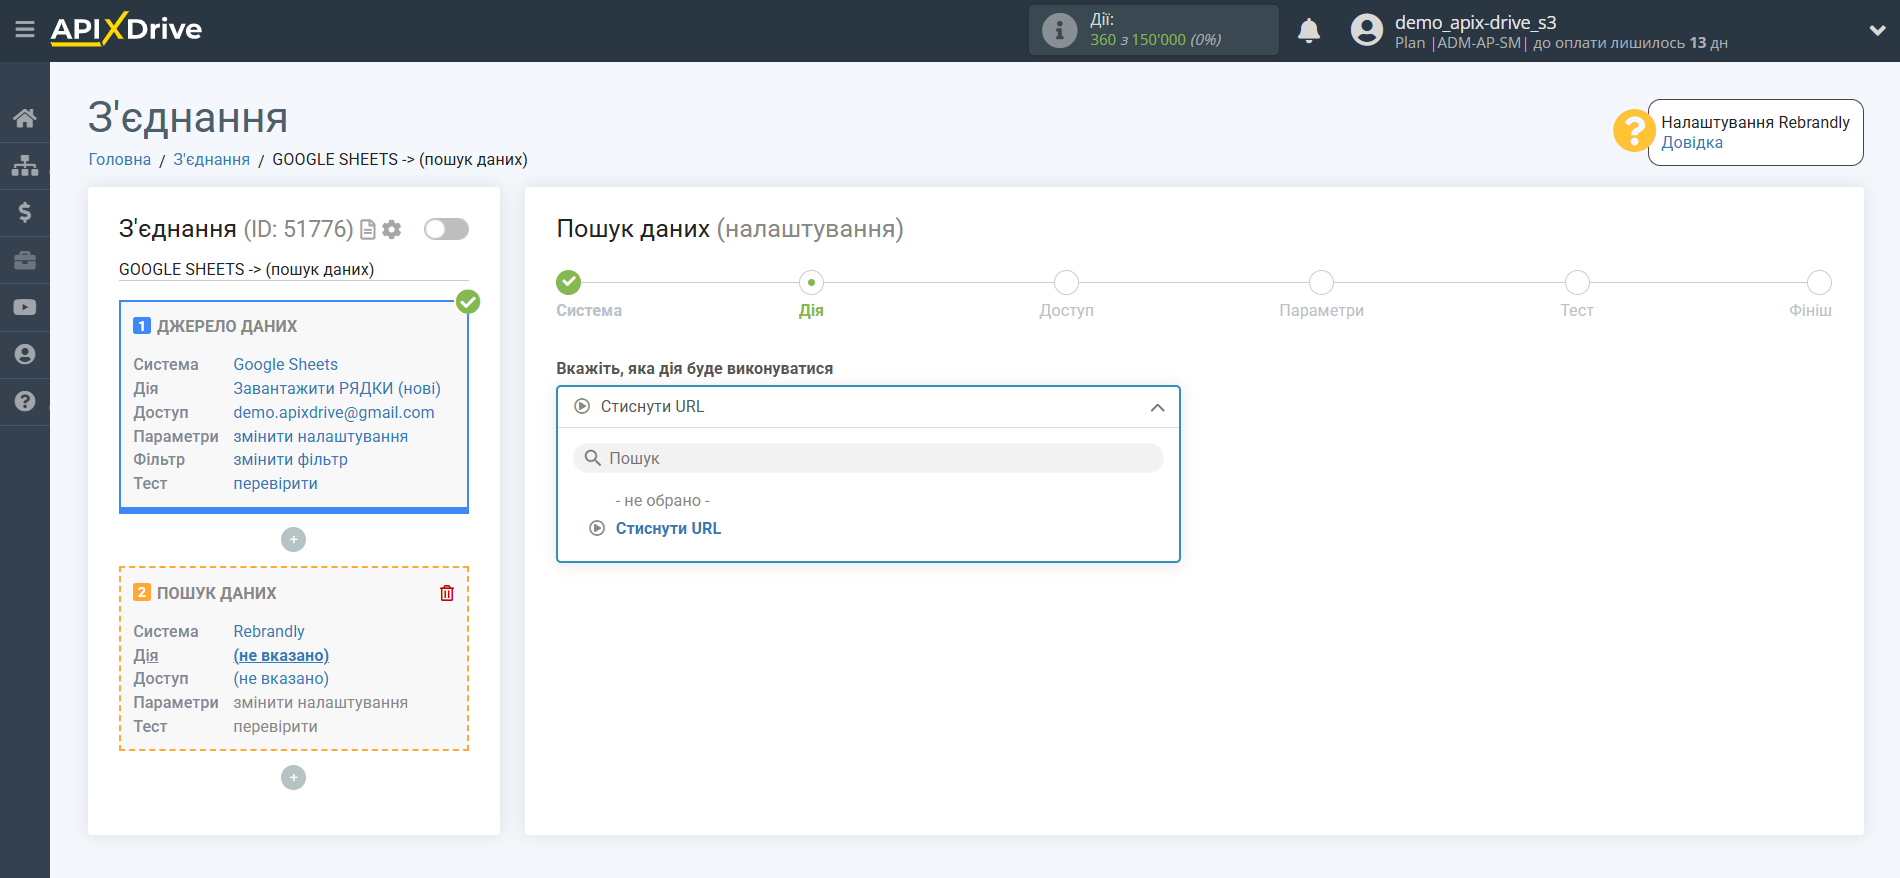
Task: Choose the "не обрано" option
Action: (x=662, y=500)
